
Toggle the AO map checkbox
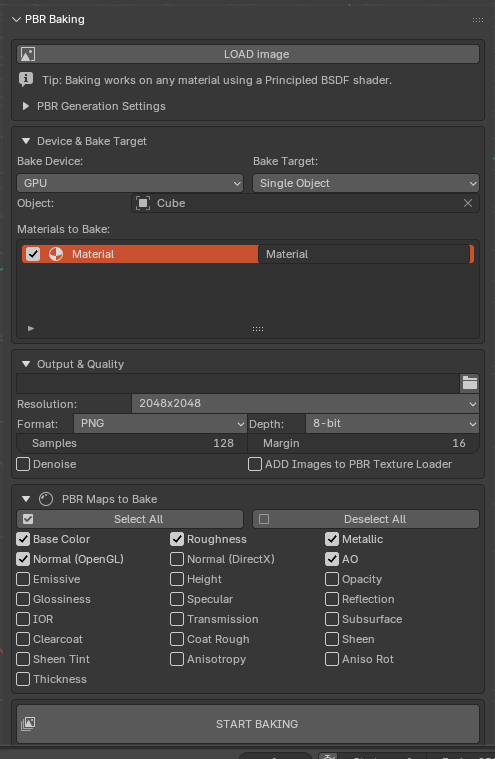point(332,559)
